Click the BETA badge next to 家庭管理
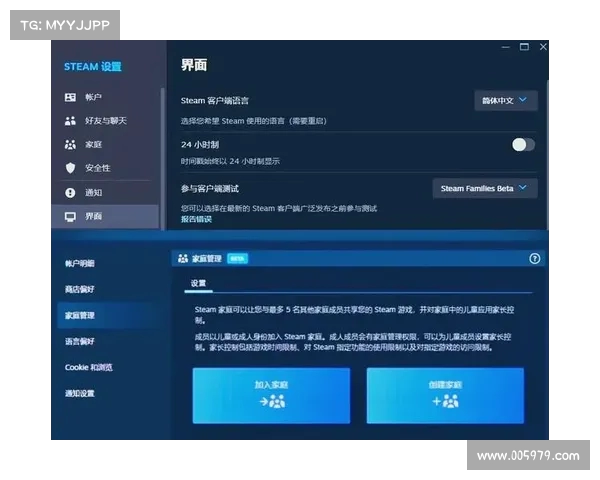The image size is (600, 480). click(x=237, y=259)
